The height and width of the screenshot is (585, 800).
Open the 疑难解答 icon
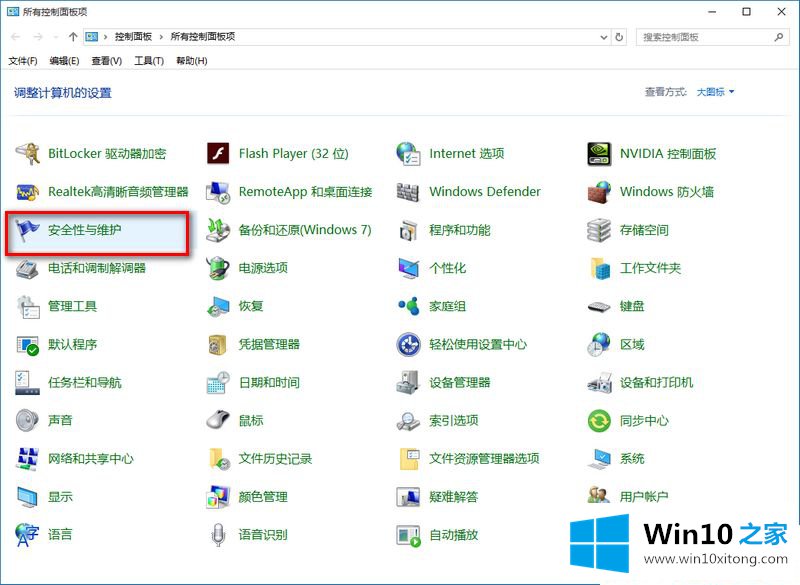coord(408,497)
